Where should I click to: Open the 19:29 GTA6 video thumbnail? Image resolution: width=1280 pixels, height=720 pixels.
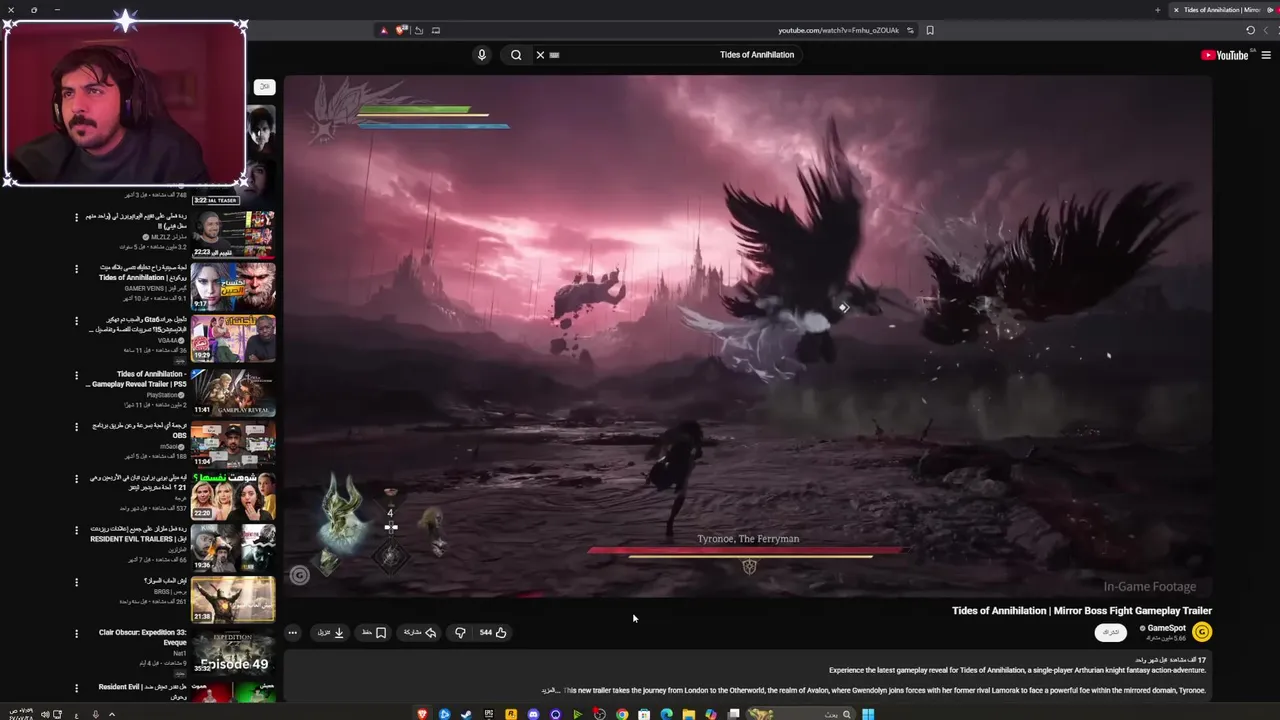[233, 338]
